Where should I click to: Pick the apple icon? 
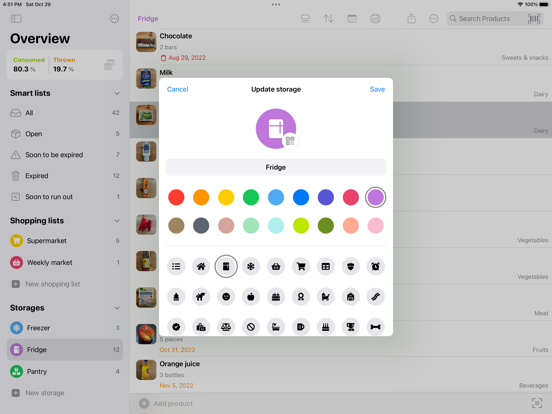(x=251, y=297)
